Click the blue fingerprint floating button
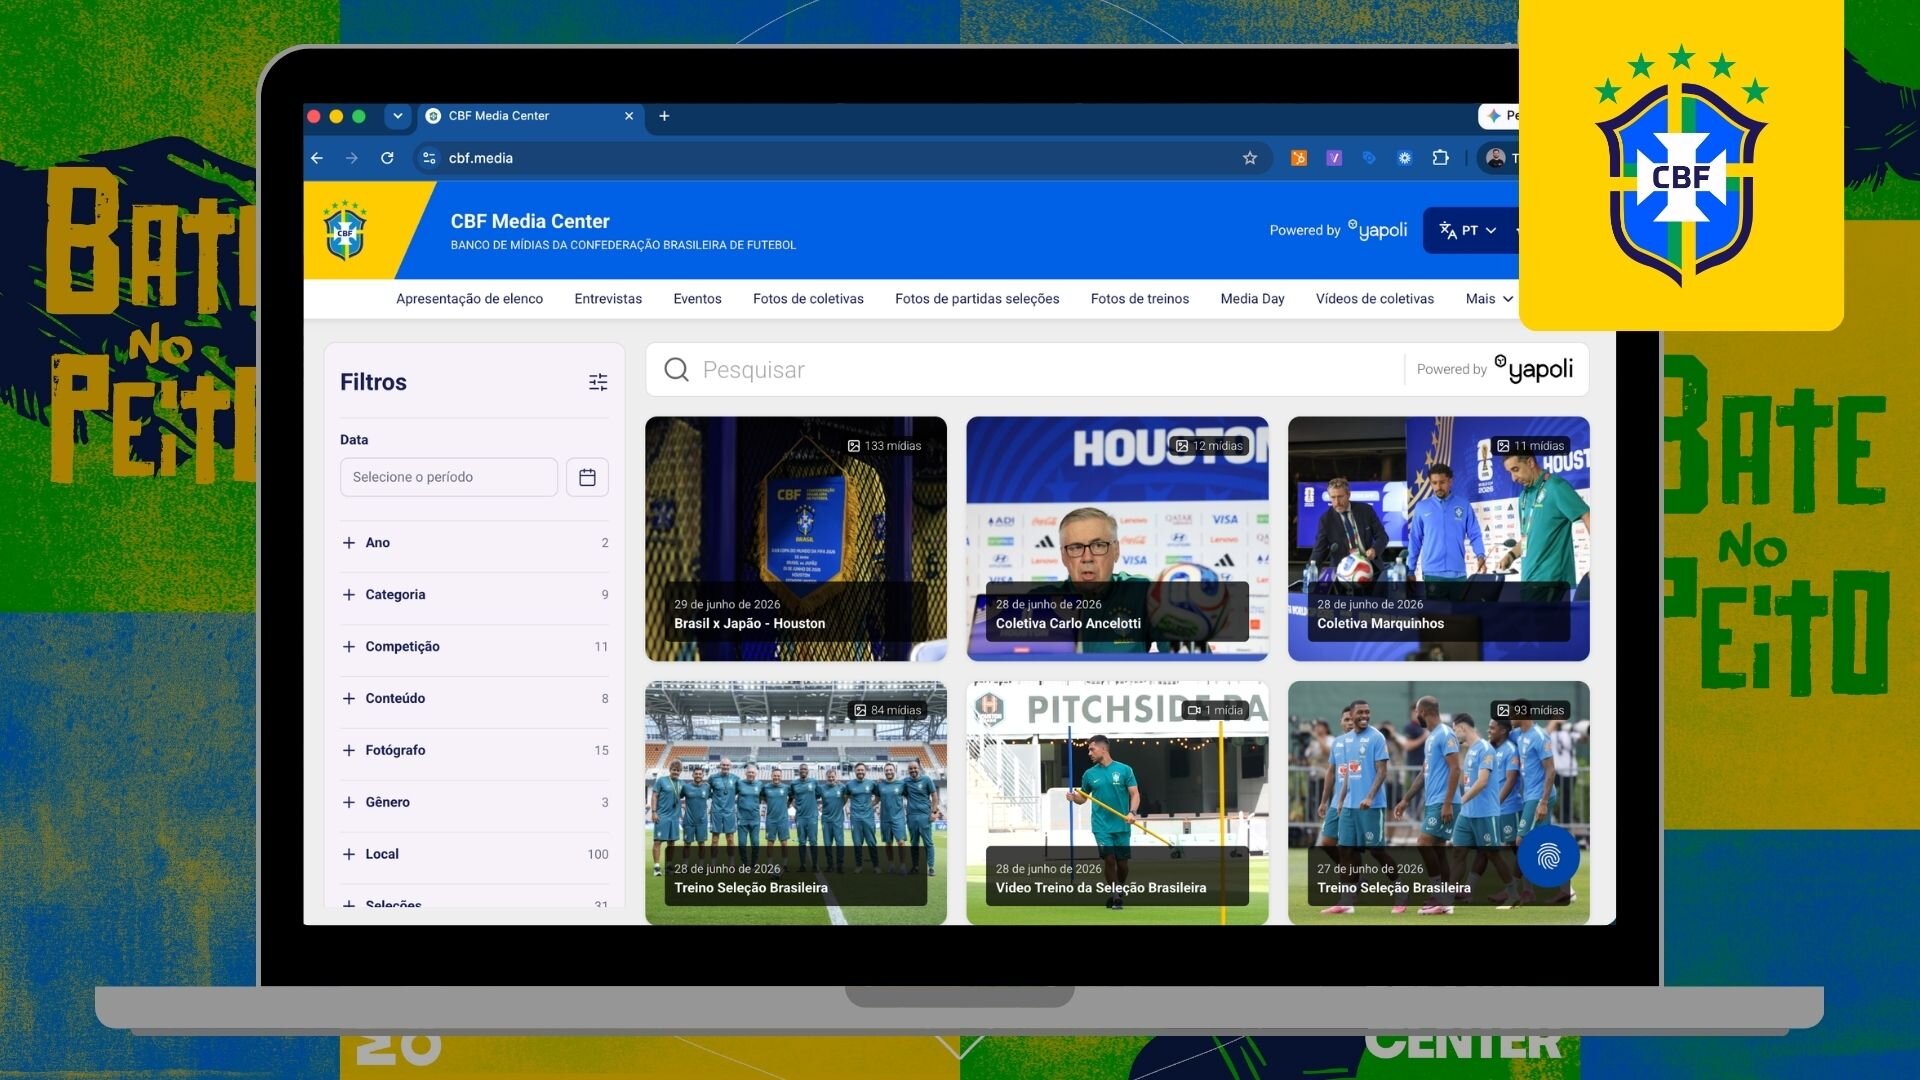Viewport: 1920px width, 1080px height. [1548, 856]
